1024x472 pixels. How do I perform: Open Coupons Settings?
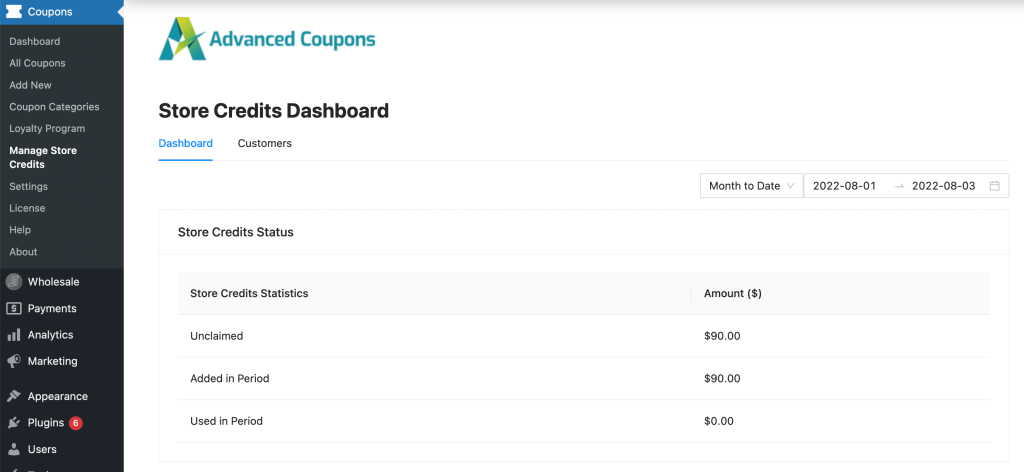[28, 186]
